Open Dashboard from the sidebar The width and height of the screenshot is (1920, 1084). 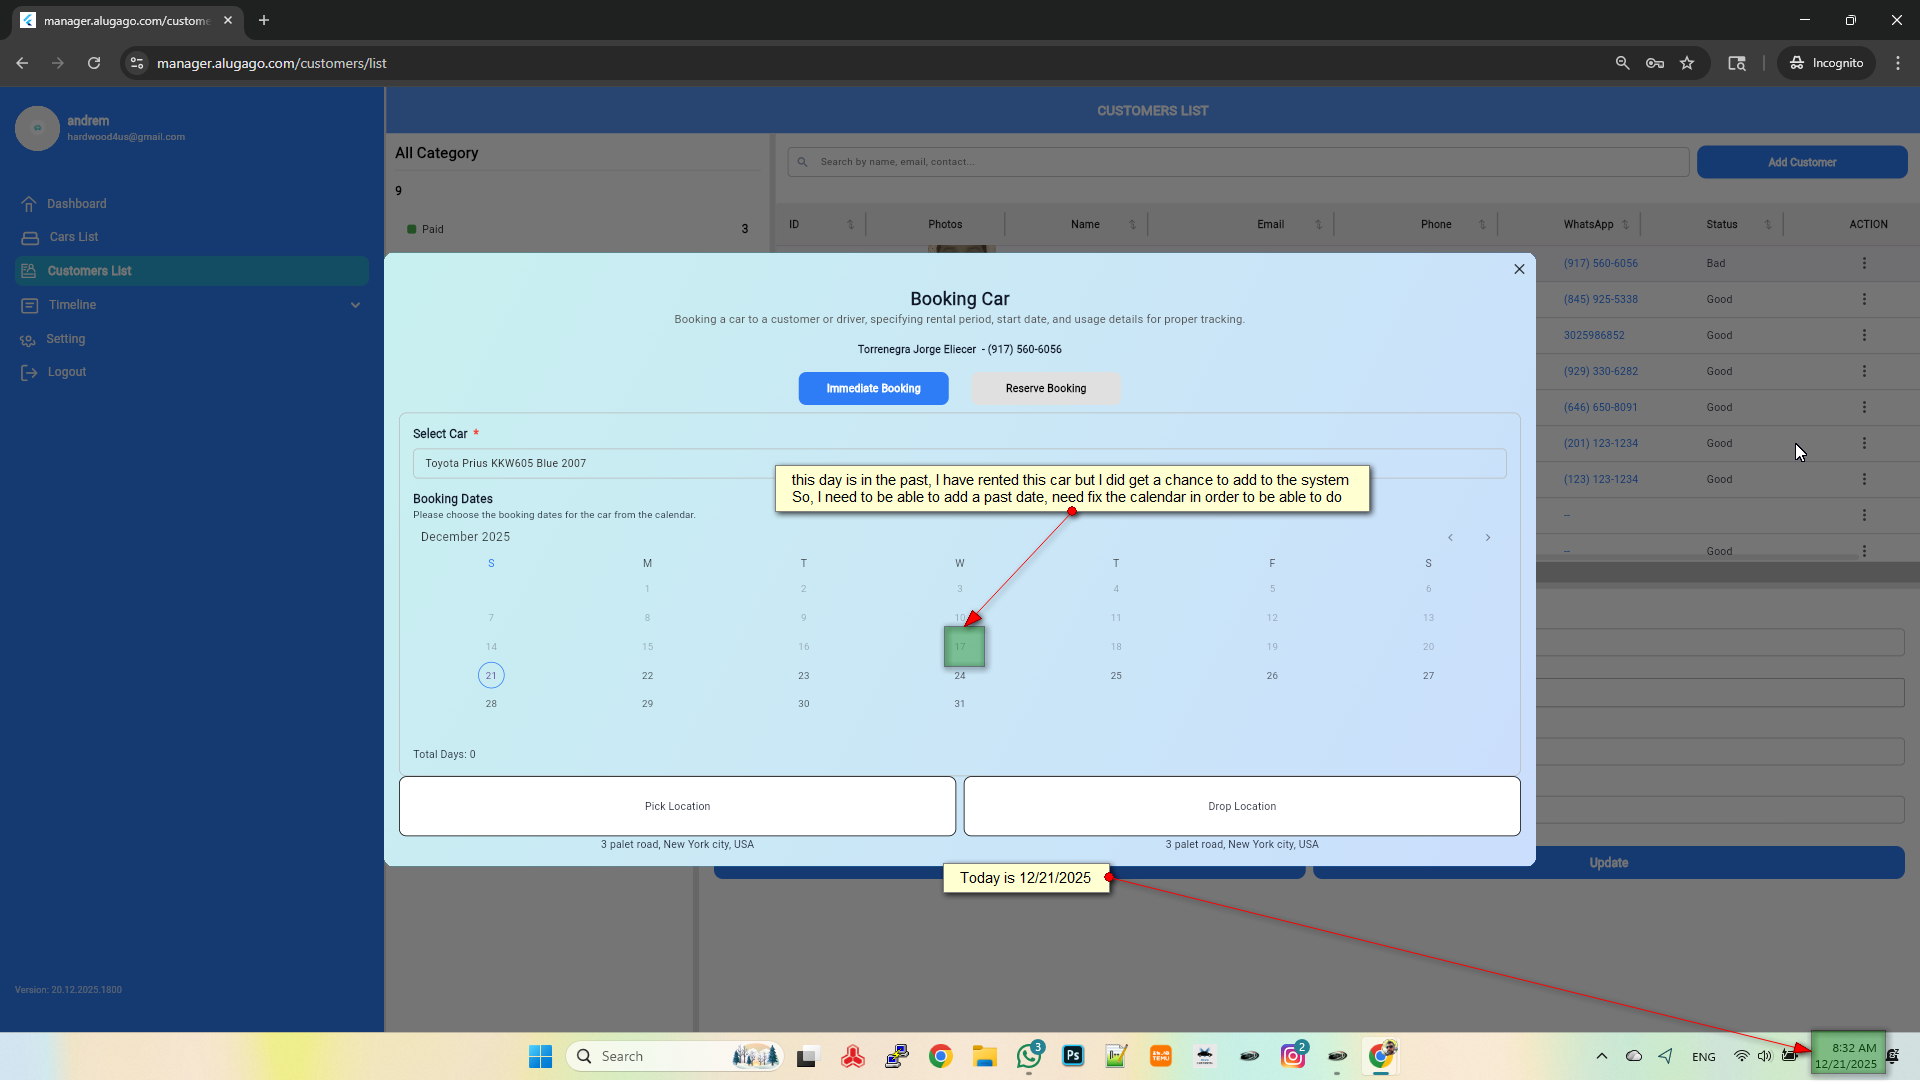click(76, 204)
